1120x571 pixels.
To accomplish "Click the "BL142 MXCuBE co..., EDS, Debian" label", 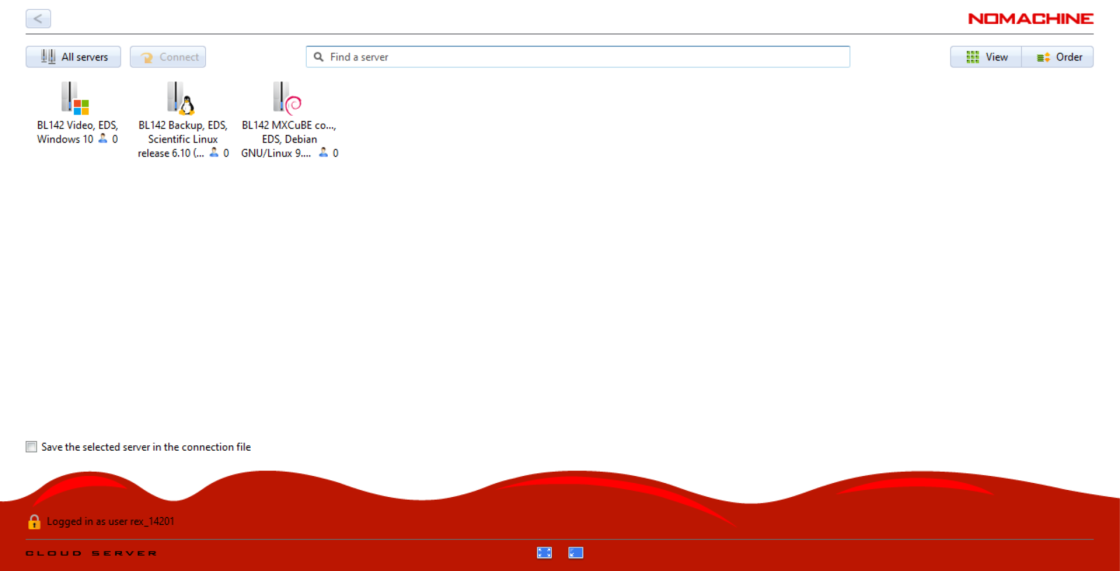I will (x=289, y=139).
